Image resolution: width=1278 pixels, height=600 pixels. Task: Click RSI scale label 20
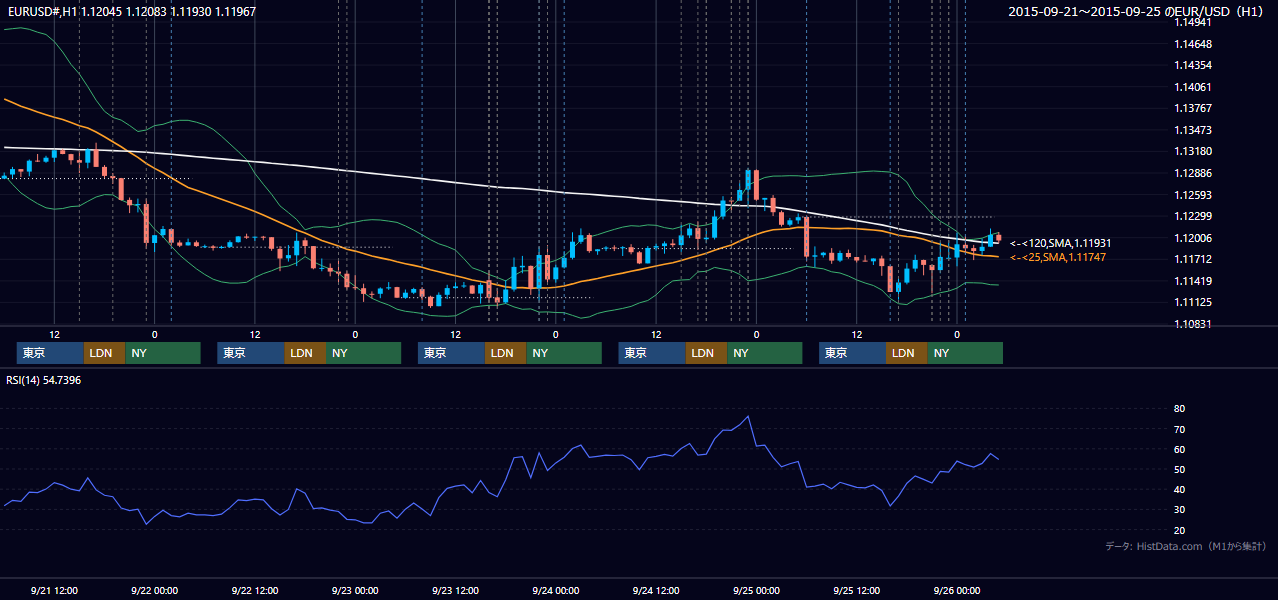(1180, 530)
